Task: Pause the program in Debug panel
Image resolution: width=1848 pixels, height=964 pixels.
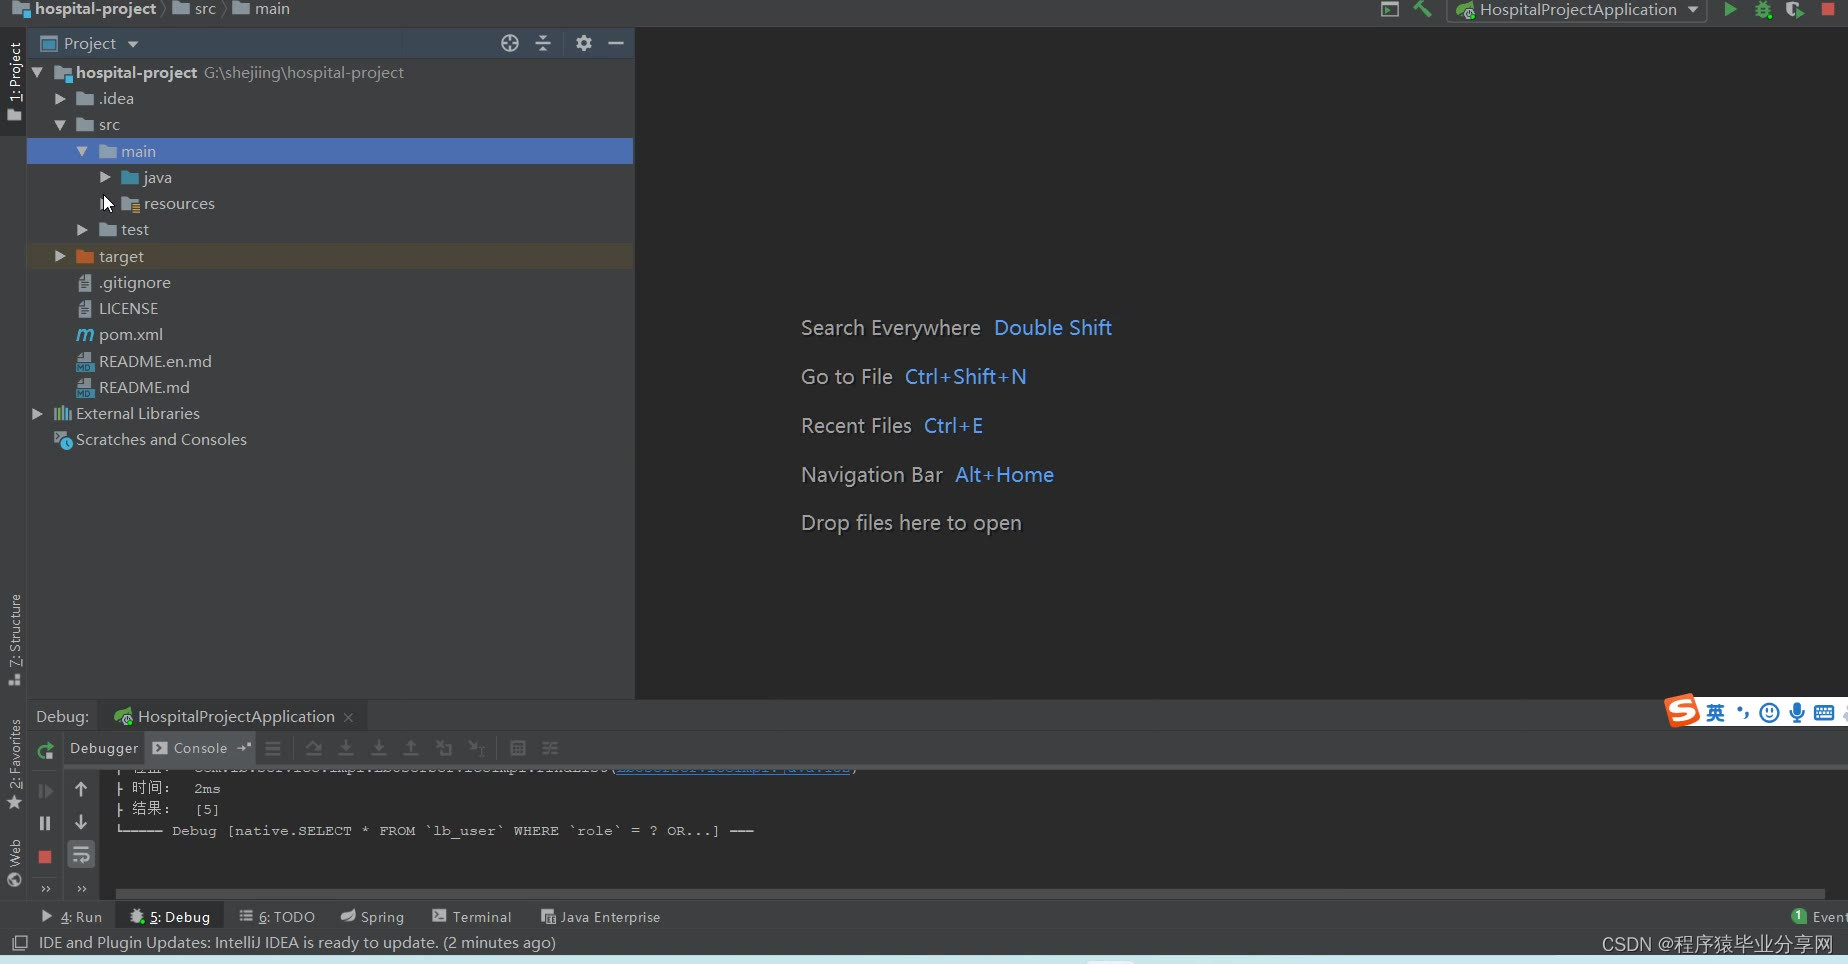Action: click(45, 823)
